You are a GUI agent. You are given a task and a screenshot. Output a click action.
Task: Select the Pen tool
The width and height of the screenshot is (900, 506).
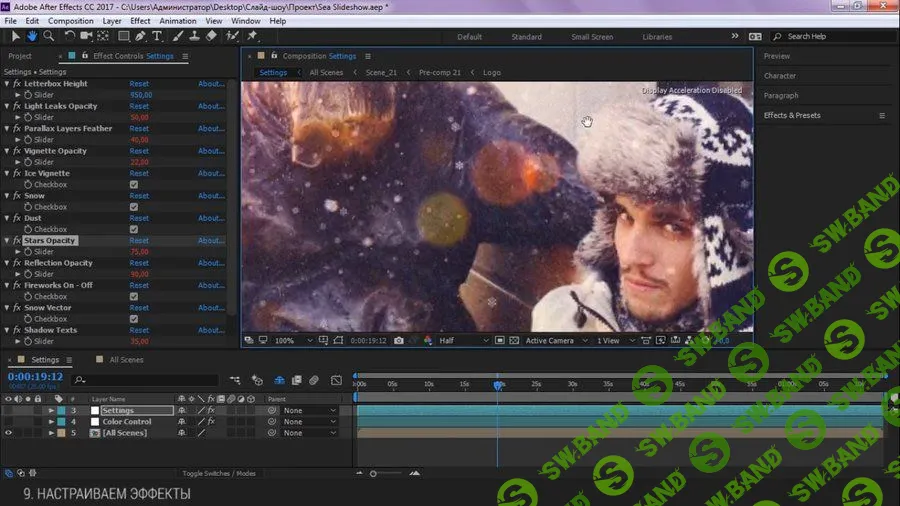140,36
